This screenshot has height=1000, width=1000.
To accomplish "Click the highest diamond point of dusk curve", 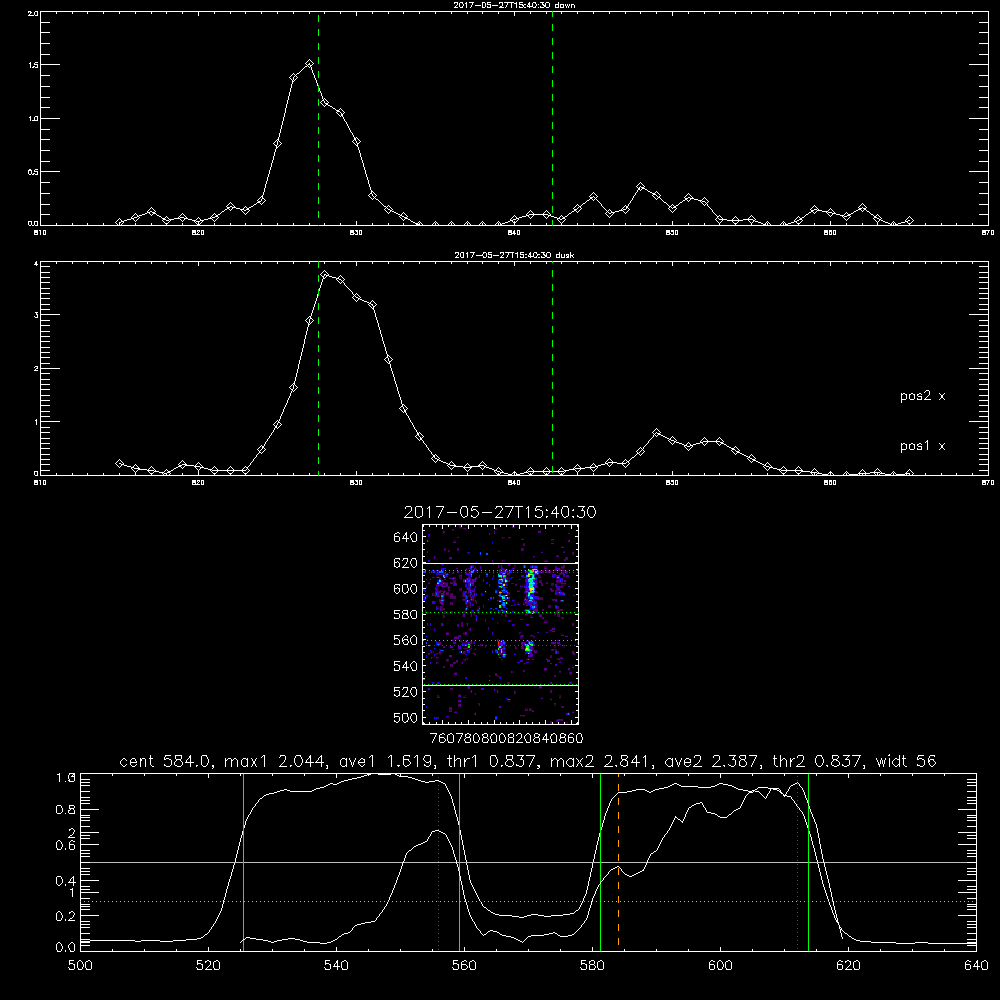I will pos(325,275).
